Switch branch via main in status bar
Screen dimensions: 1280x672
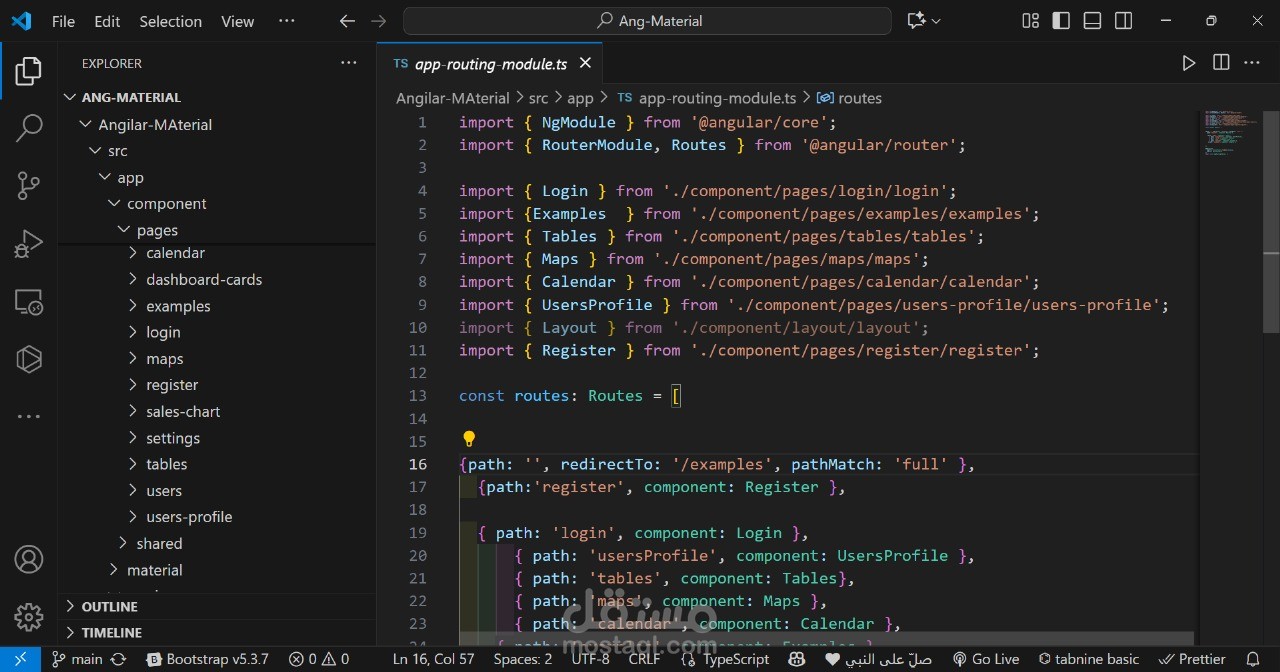coord(78,659)
